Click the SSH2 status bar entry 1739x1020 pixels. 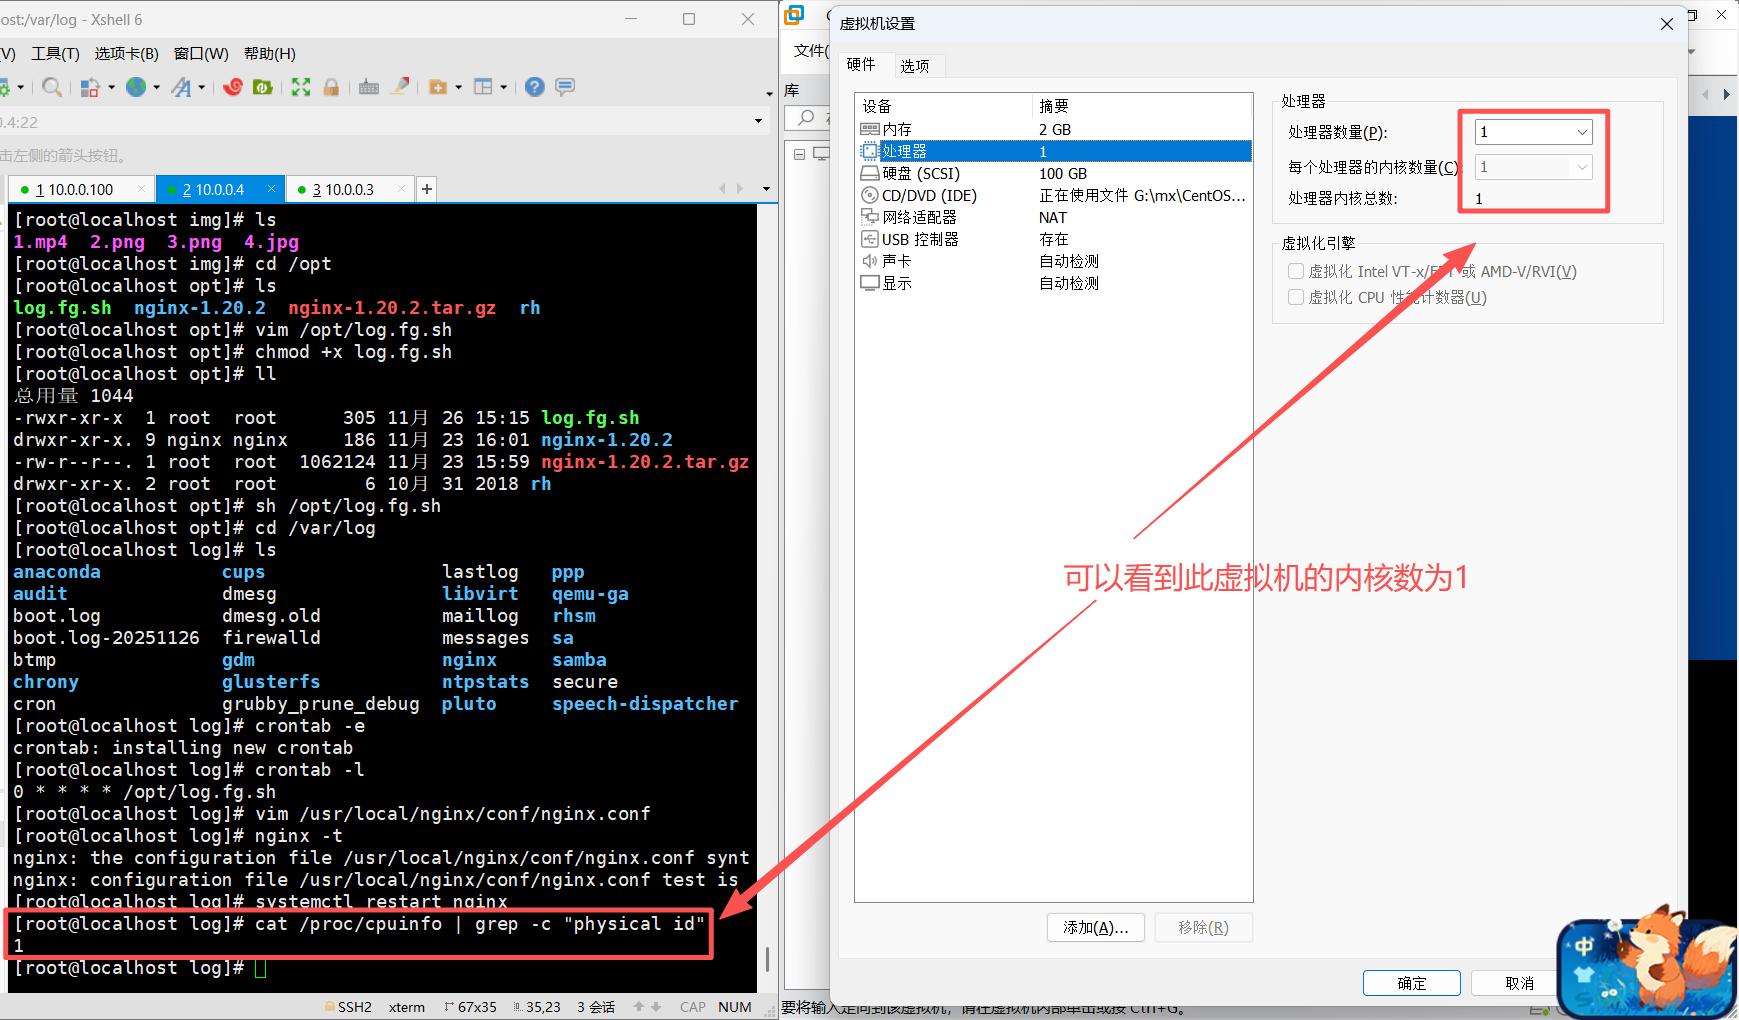(348, 1007)
